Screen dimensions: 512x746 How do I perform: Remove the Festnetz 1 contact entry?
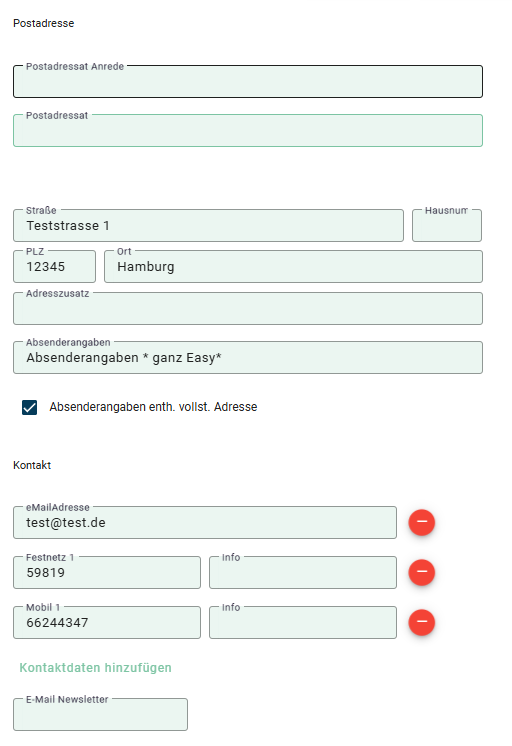(x=422, y=572)
